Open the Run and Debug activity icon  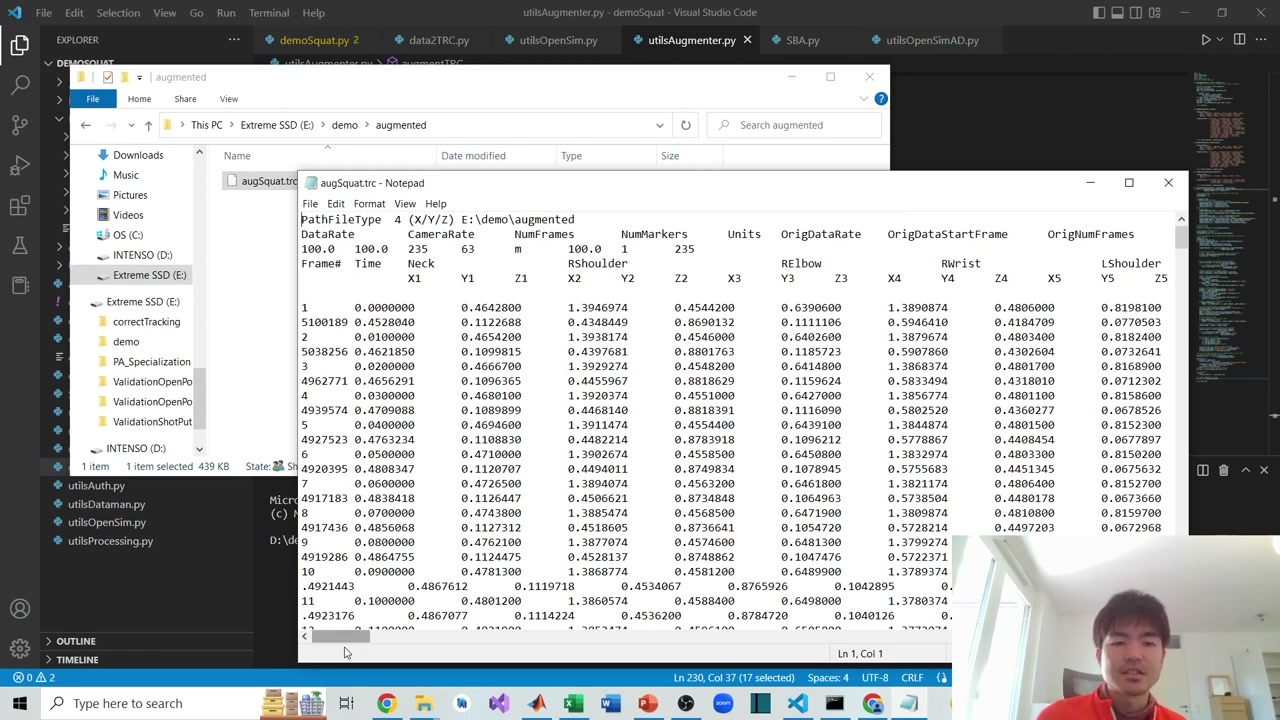click(20, 165)
